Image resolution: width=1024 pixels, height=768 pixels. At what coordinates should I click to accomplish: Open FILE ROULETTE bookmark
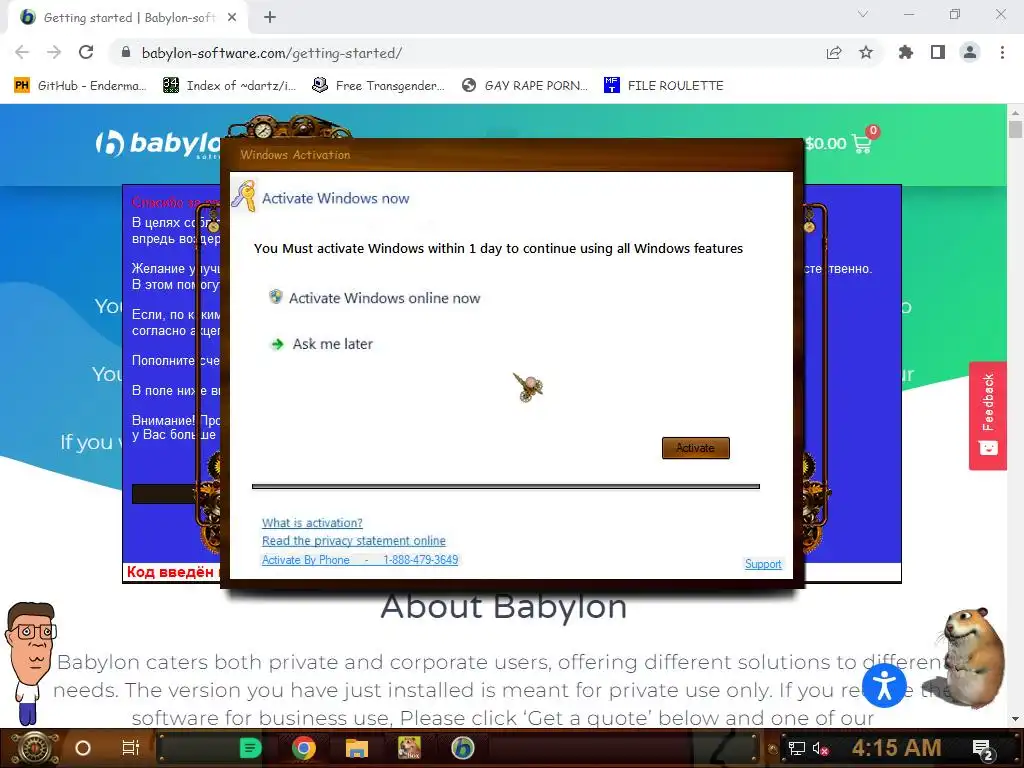click(x=664, y=86)
